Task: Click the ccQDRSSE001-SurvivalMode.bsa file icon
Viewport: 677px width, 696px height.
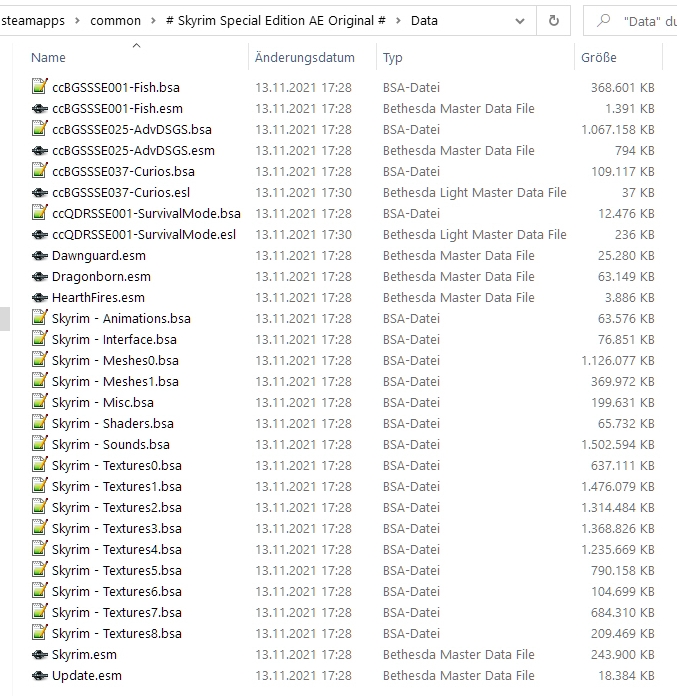Action: click(40, 213)
